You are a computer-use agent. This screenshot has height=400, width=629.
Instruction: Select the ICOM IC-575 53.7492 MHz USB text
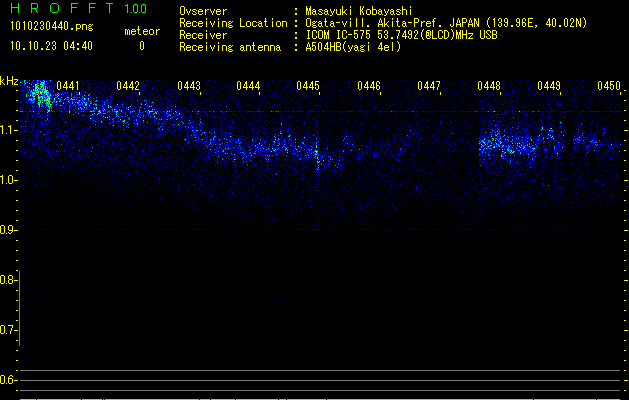pyautogui.click(x=401, y=35)
